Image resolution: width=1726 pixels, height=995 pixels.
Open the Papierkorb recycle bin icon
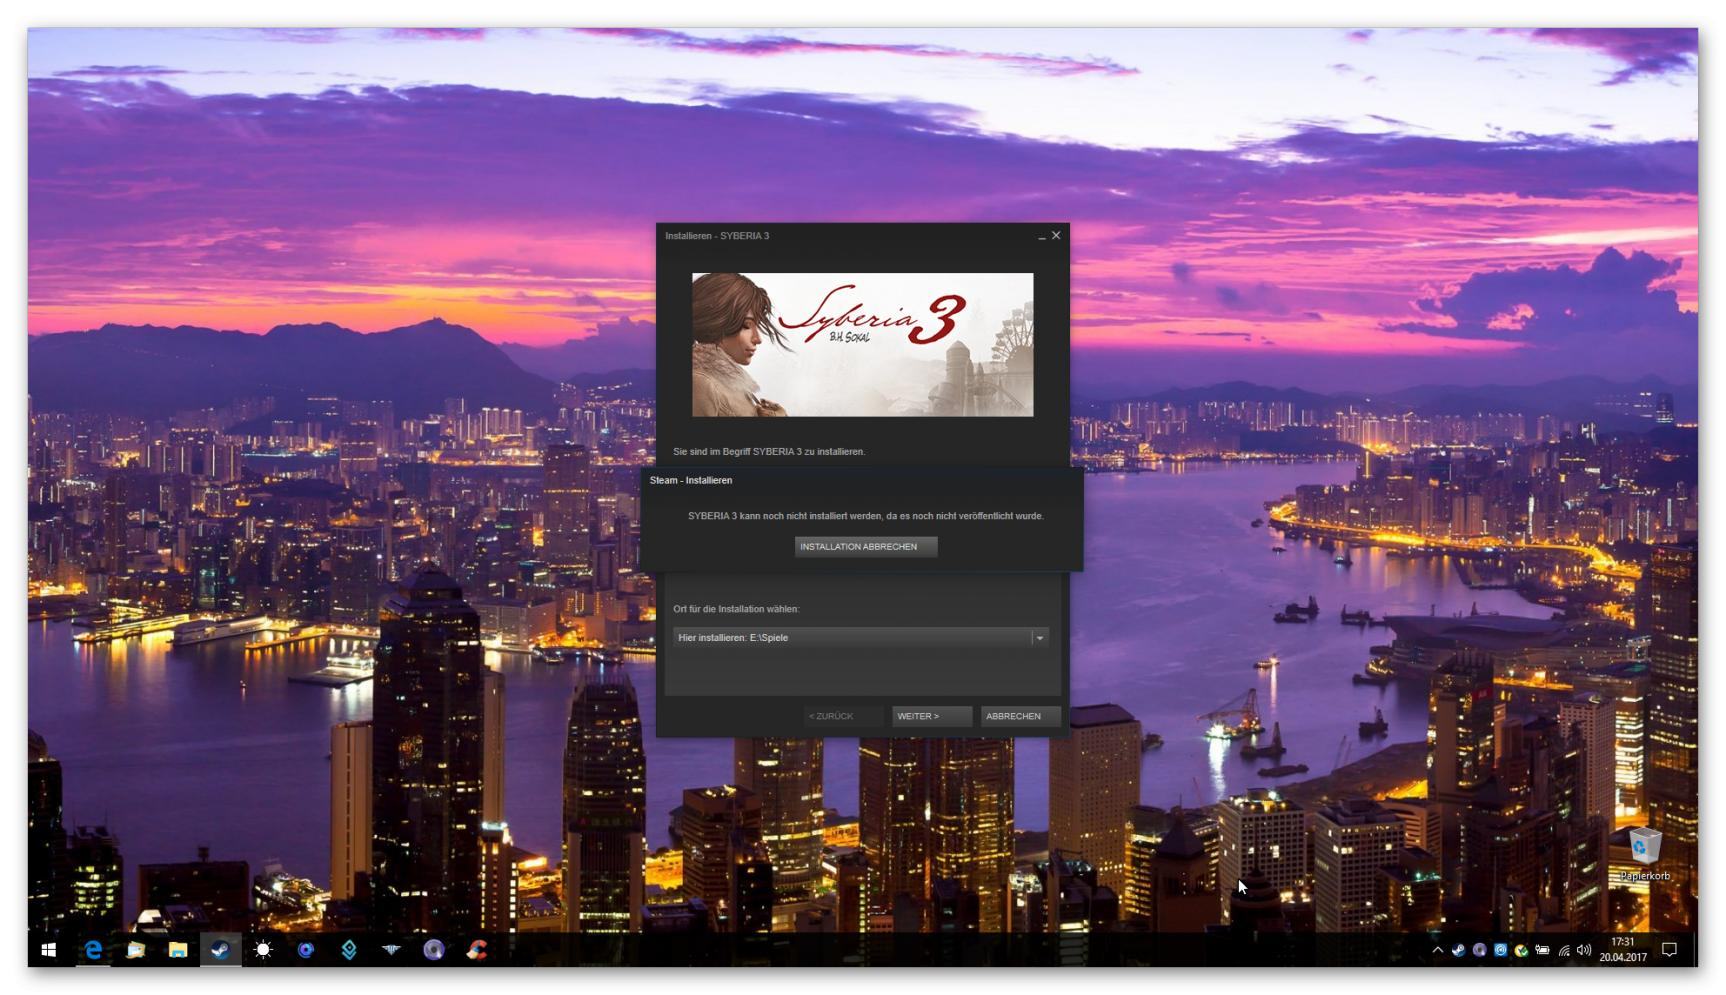(x=1645, y=853)
